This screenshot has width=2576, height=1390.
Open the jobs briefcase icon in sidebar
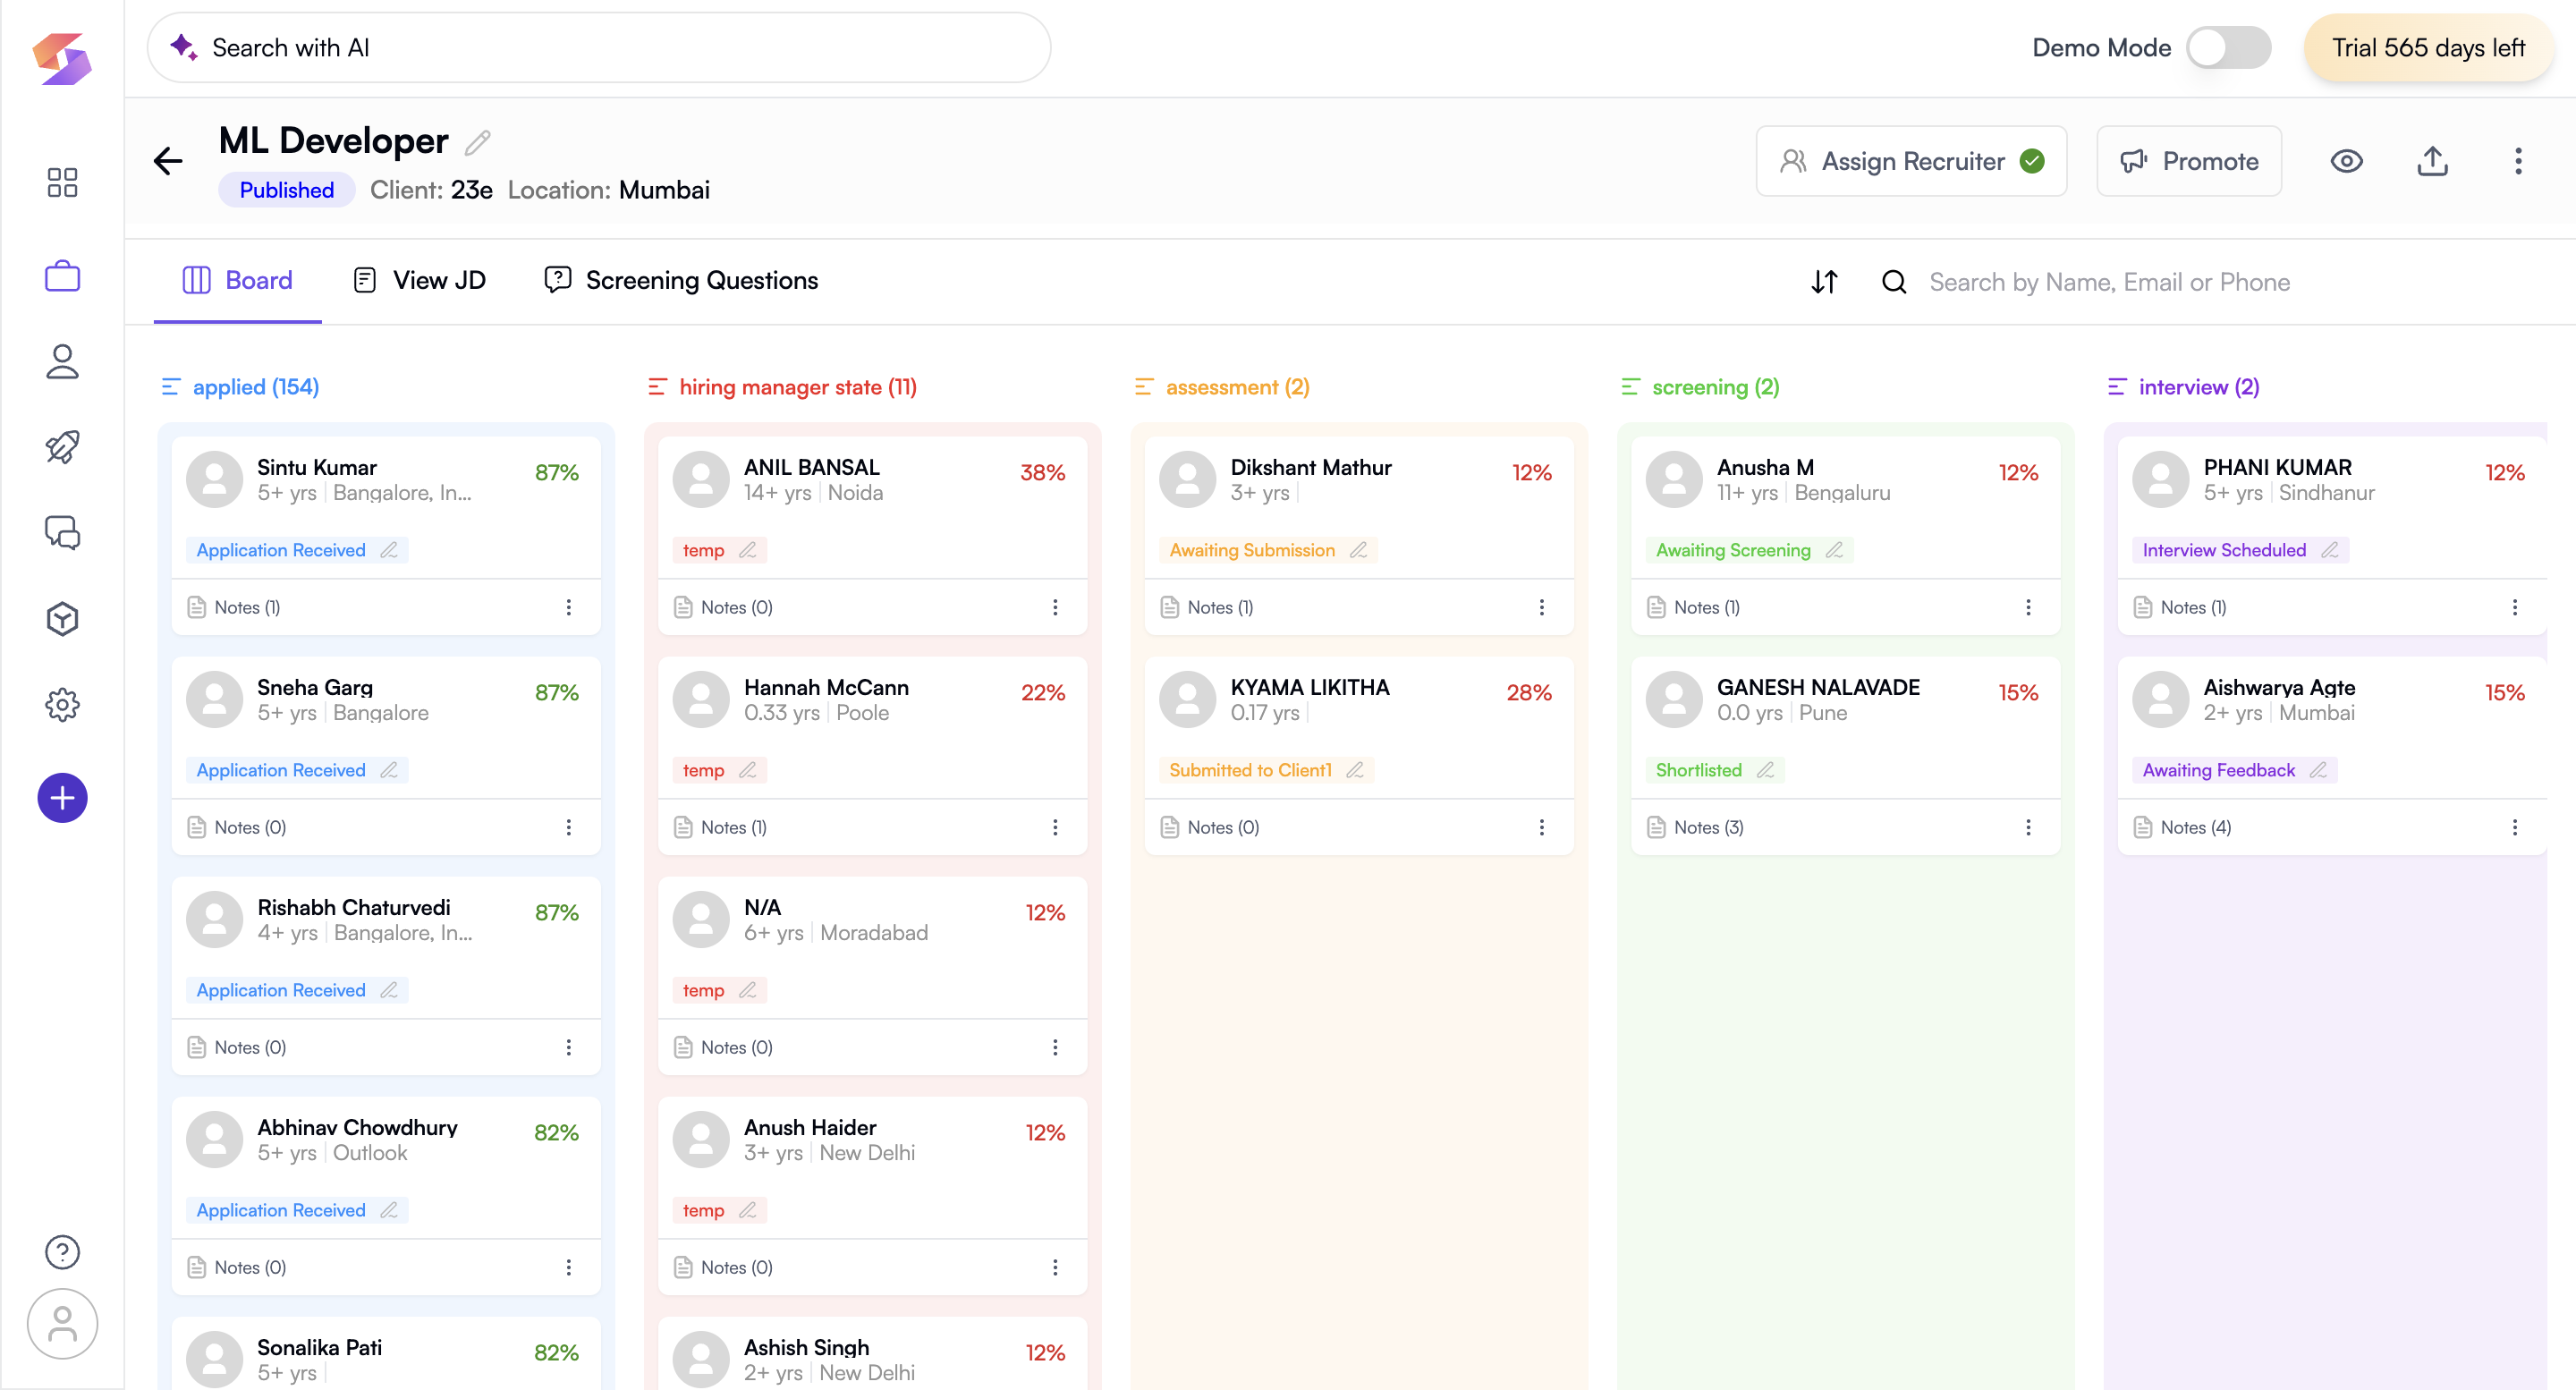pyautogui.click(x=62, y=276)
